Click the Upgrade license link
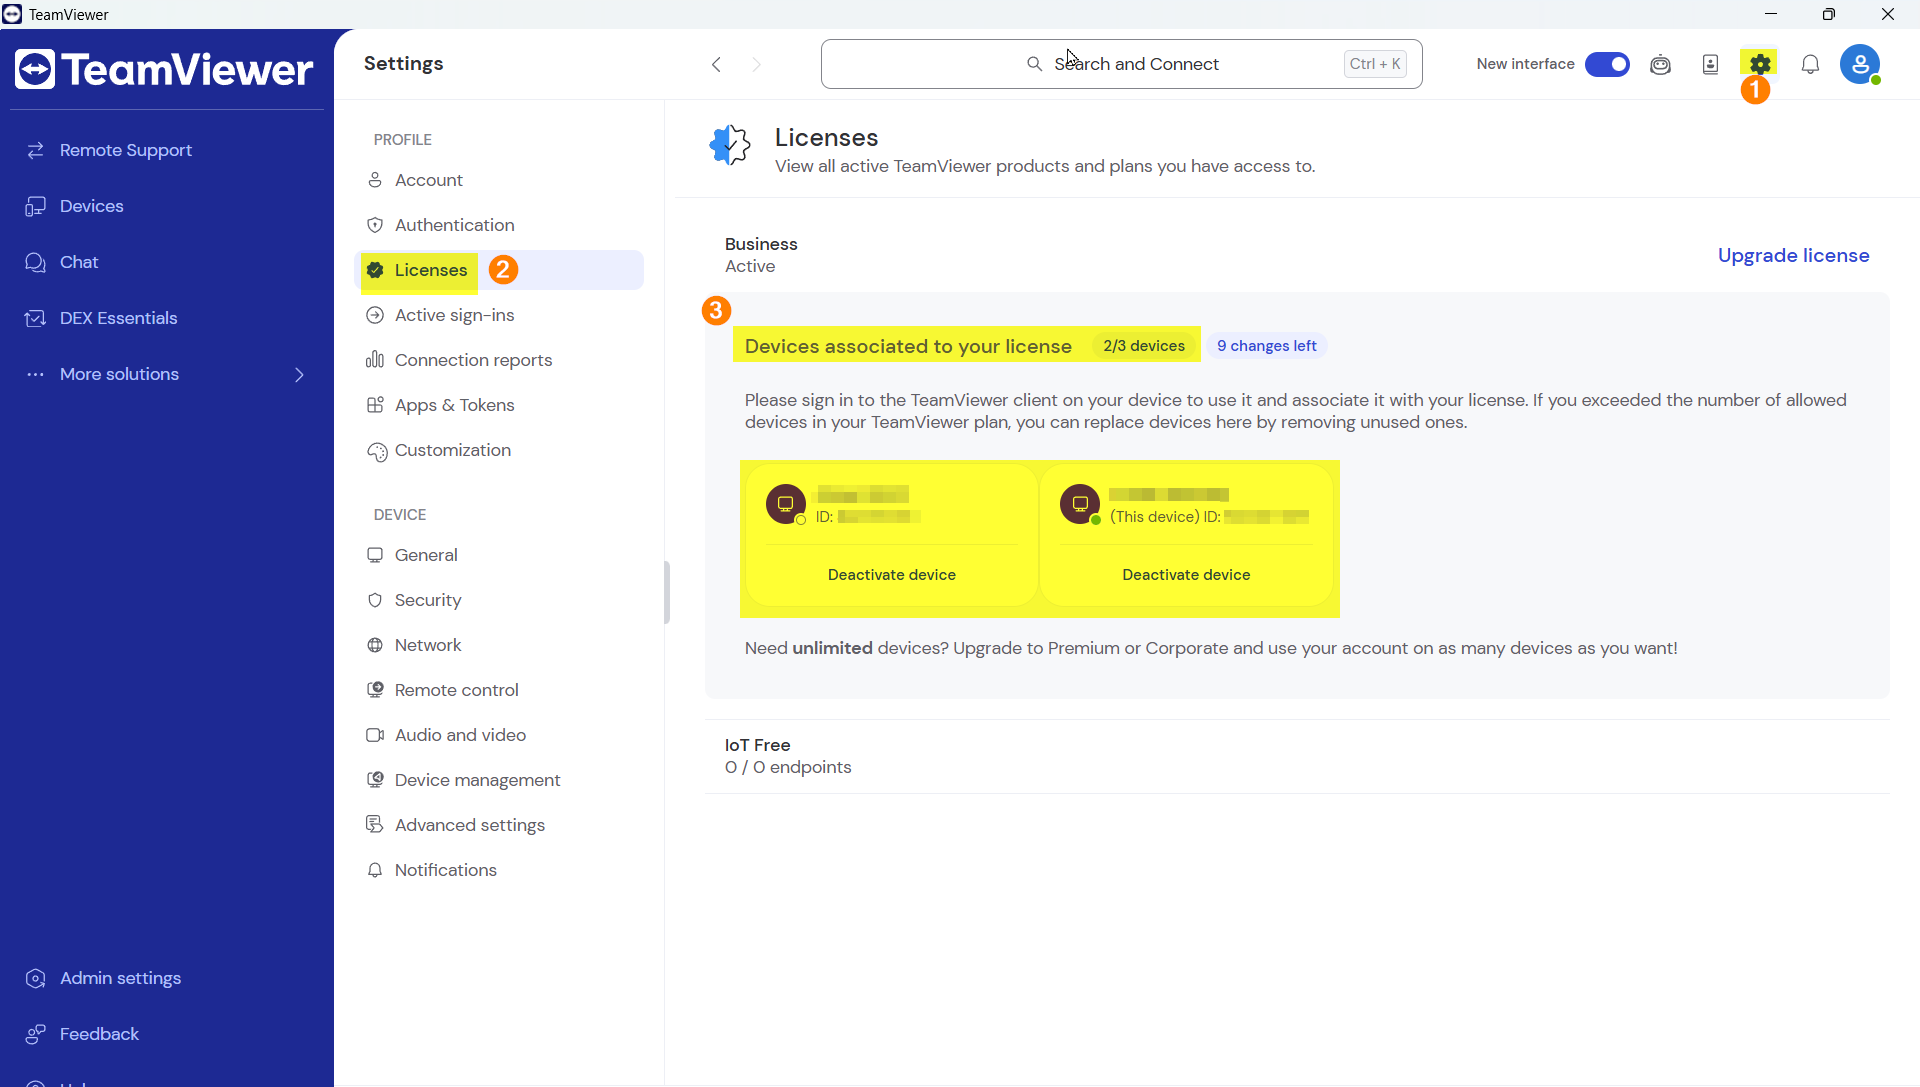Viewport: 1920px width, 1087px height. pyautogui.click(x=1793, y=255)
